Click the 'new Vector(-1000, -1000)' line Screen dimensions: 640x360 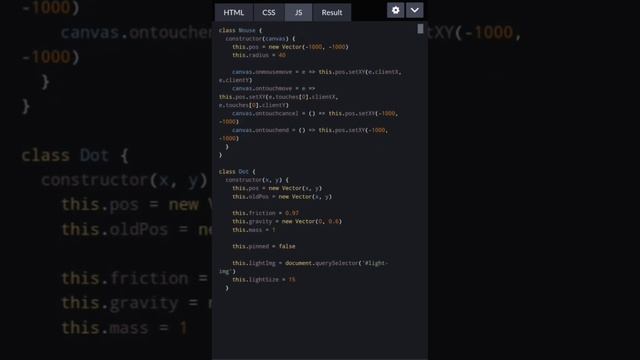(290, 47)
